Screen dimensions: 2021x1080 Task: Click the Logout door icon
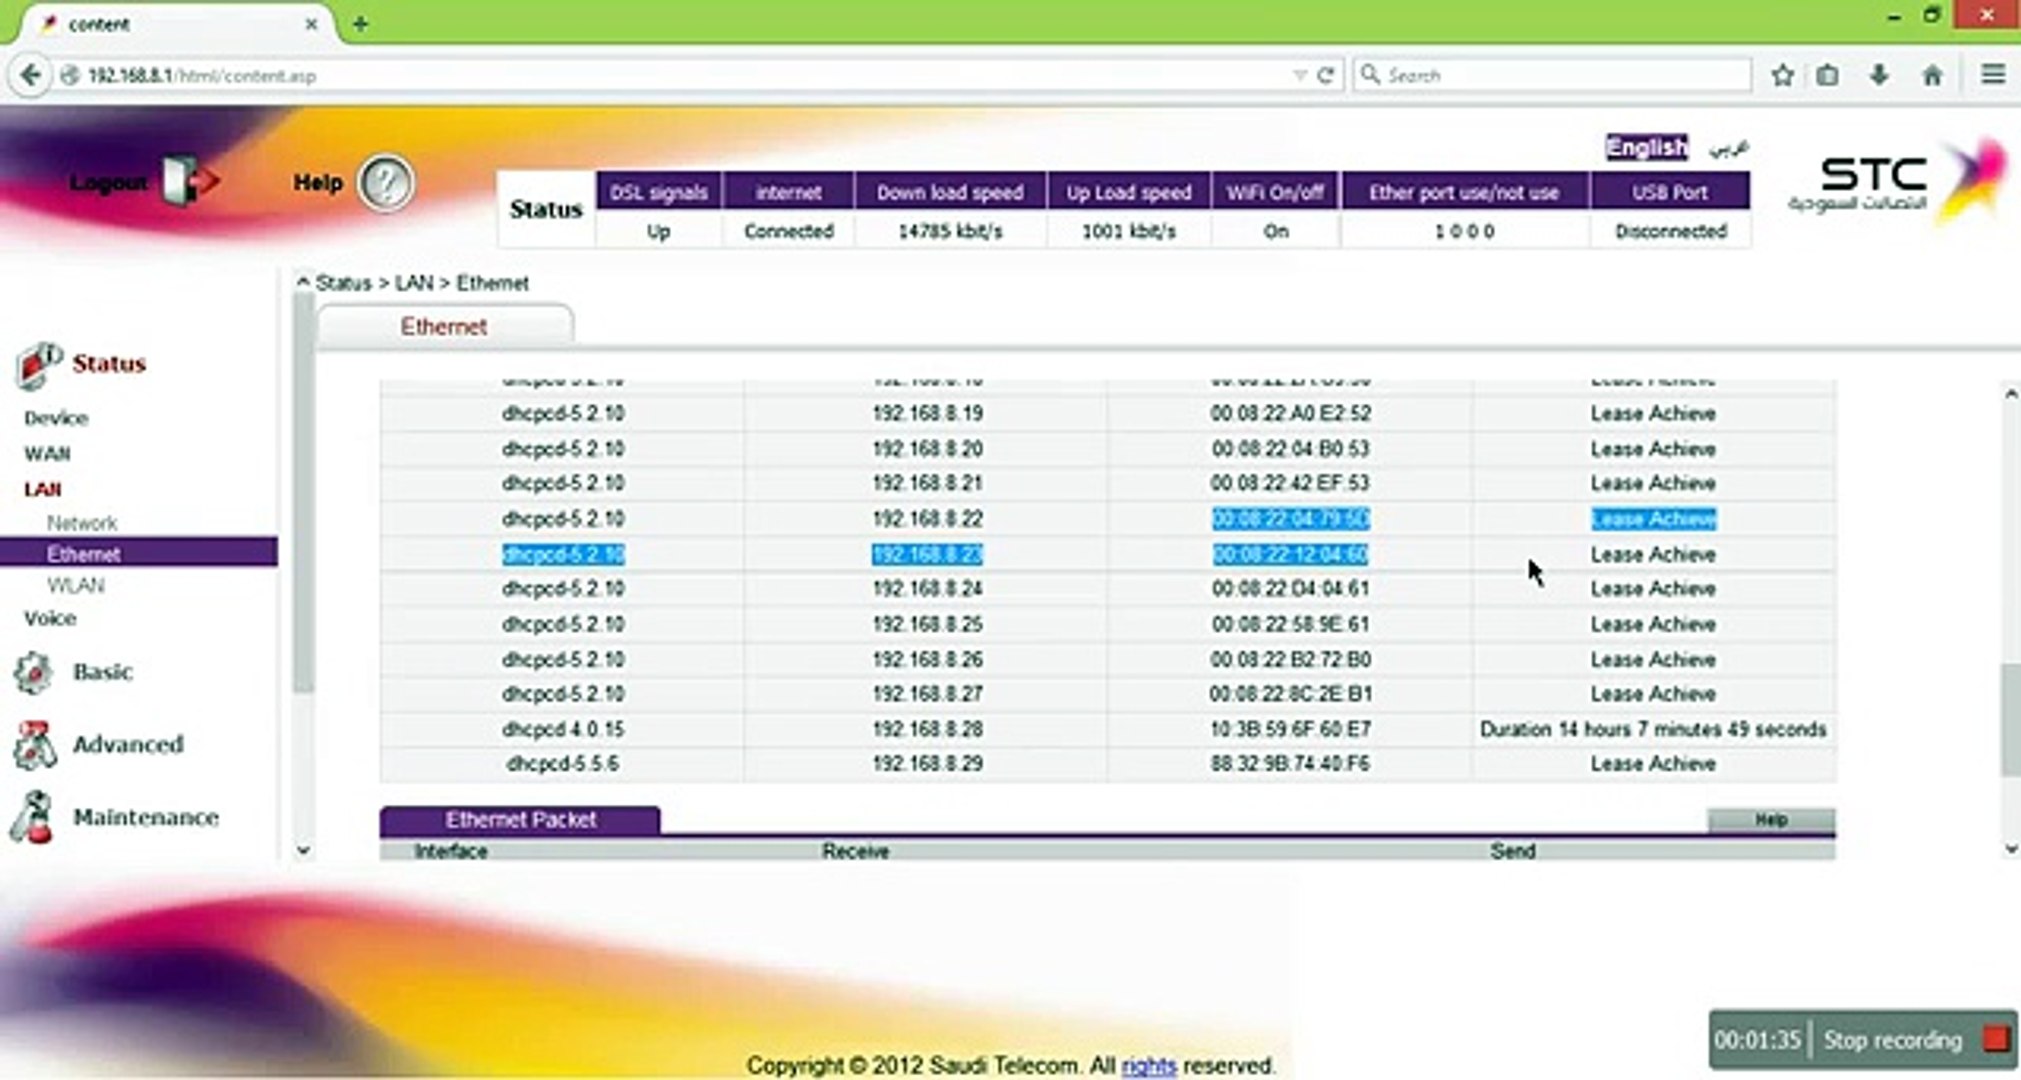coord(188,181)
